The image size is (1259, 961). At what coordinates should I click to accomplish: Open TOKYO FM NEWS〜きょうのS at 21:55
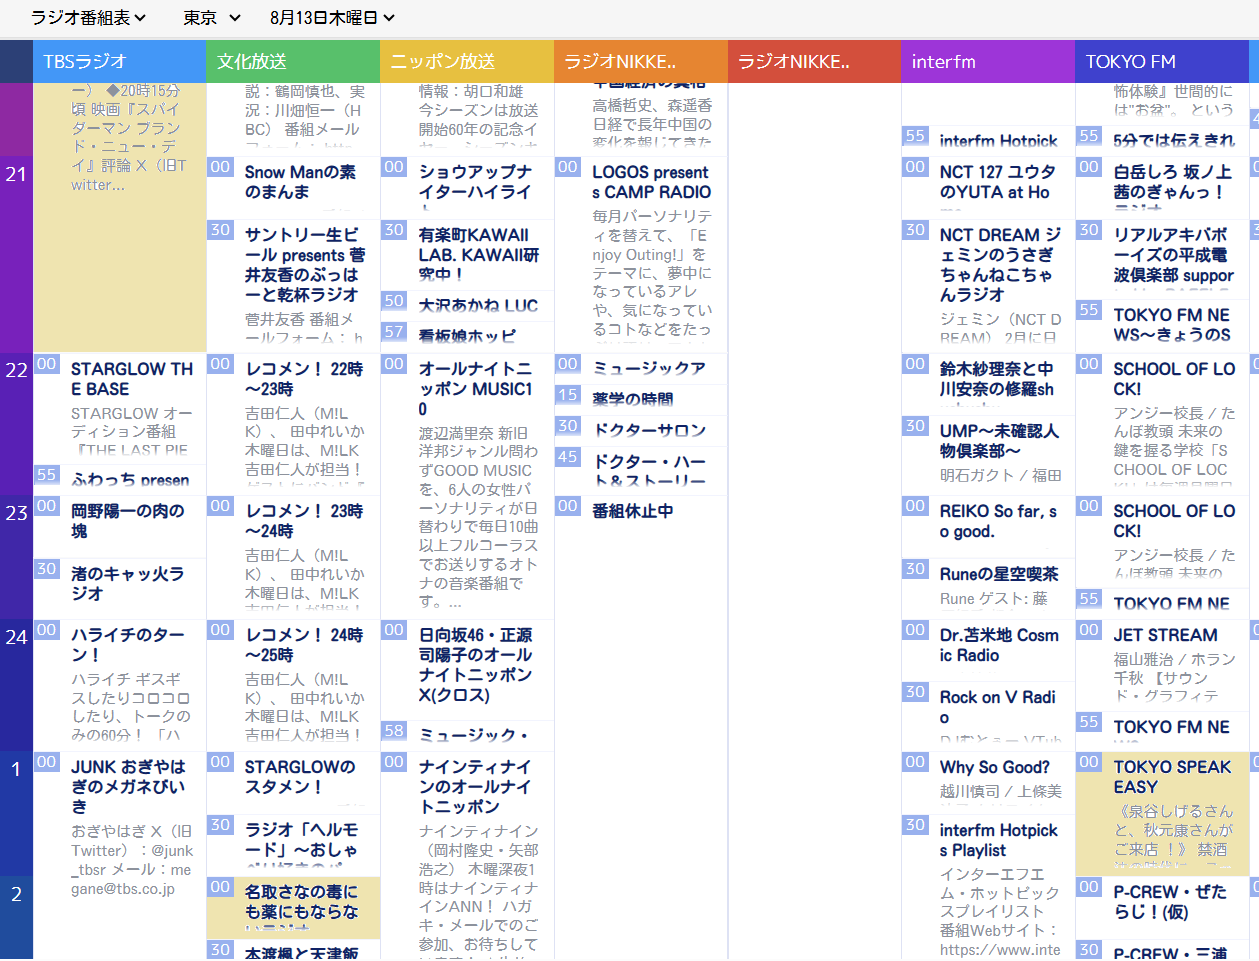1172,325
